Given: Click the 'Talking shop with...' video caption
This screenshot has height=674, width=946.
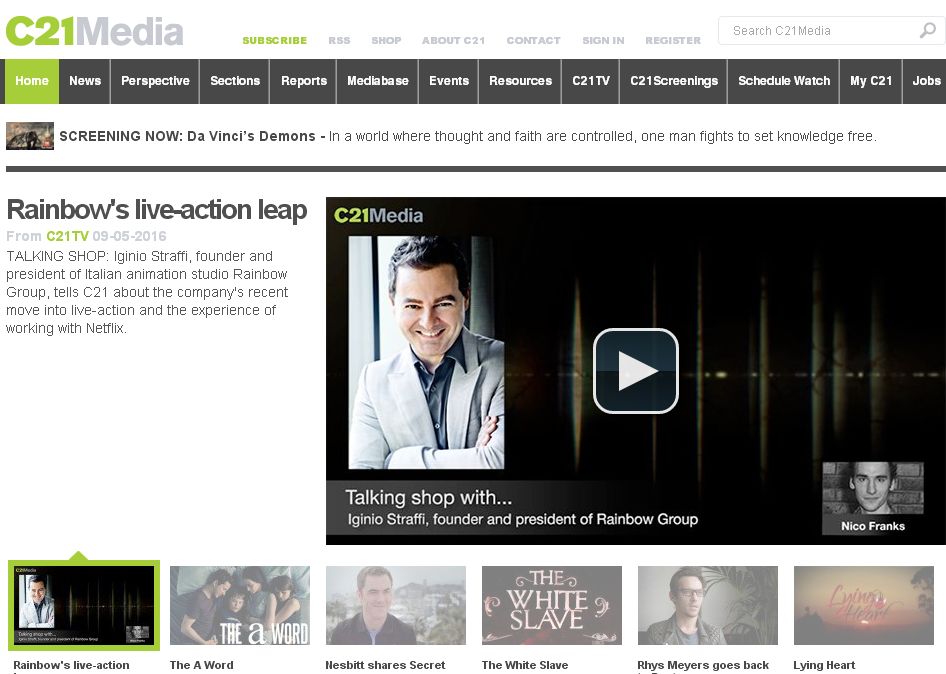Looking at the screenshot, I should (428, 497).
